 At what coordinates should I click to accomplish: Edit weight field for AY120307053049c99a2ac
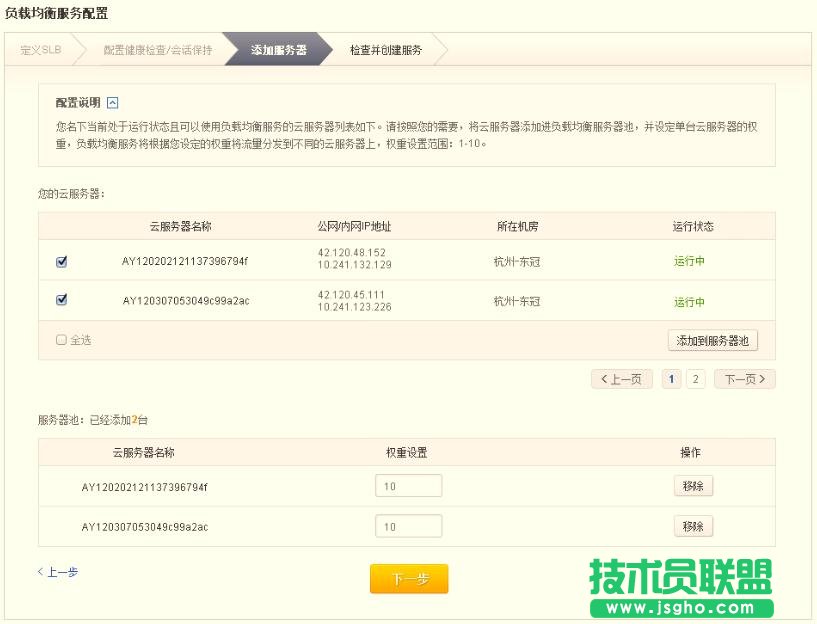(408, 527)
